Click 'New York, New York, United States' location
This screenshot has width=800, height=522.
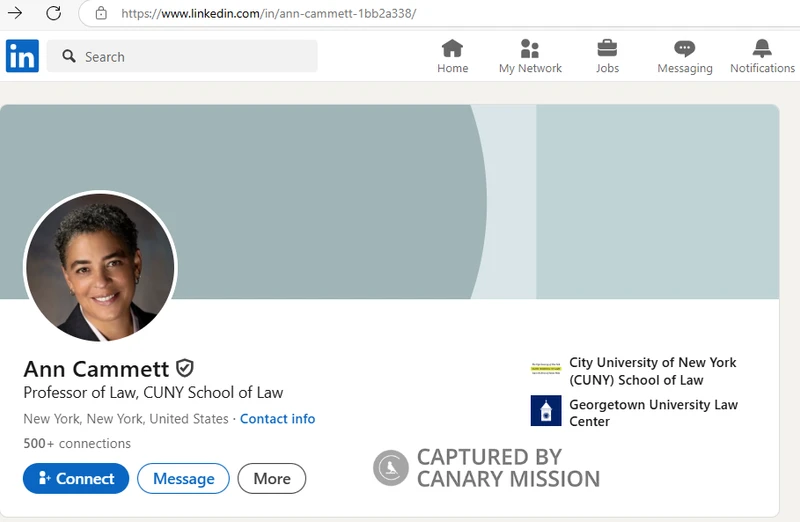(x=126, y=419)
